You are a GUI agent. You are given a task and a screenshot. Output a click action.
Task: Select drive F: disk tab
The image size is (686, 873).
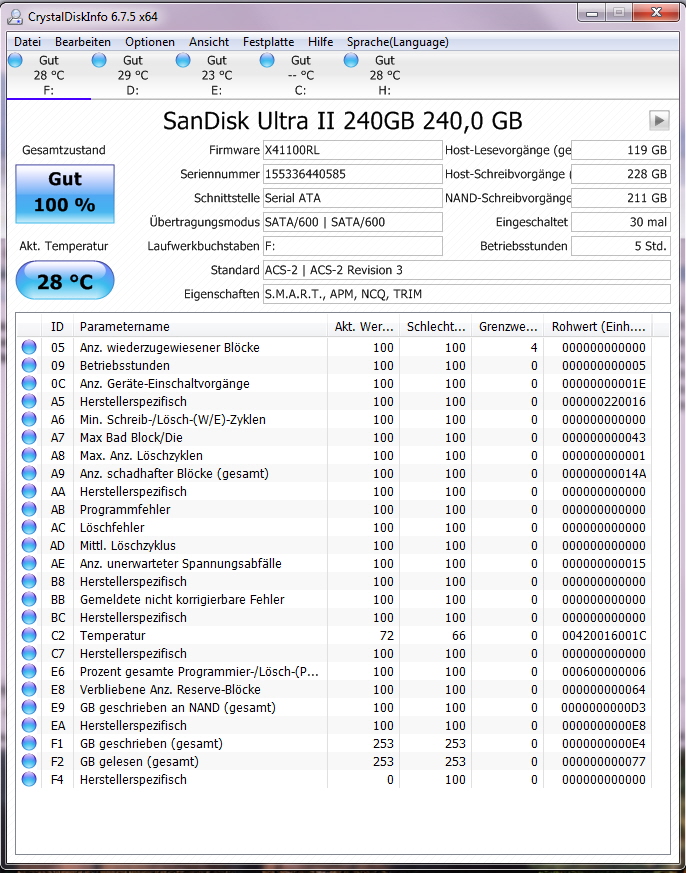click(x=48, y=75)
